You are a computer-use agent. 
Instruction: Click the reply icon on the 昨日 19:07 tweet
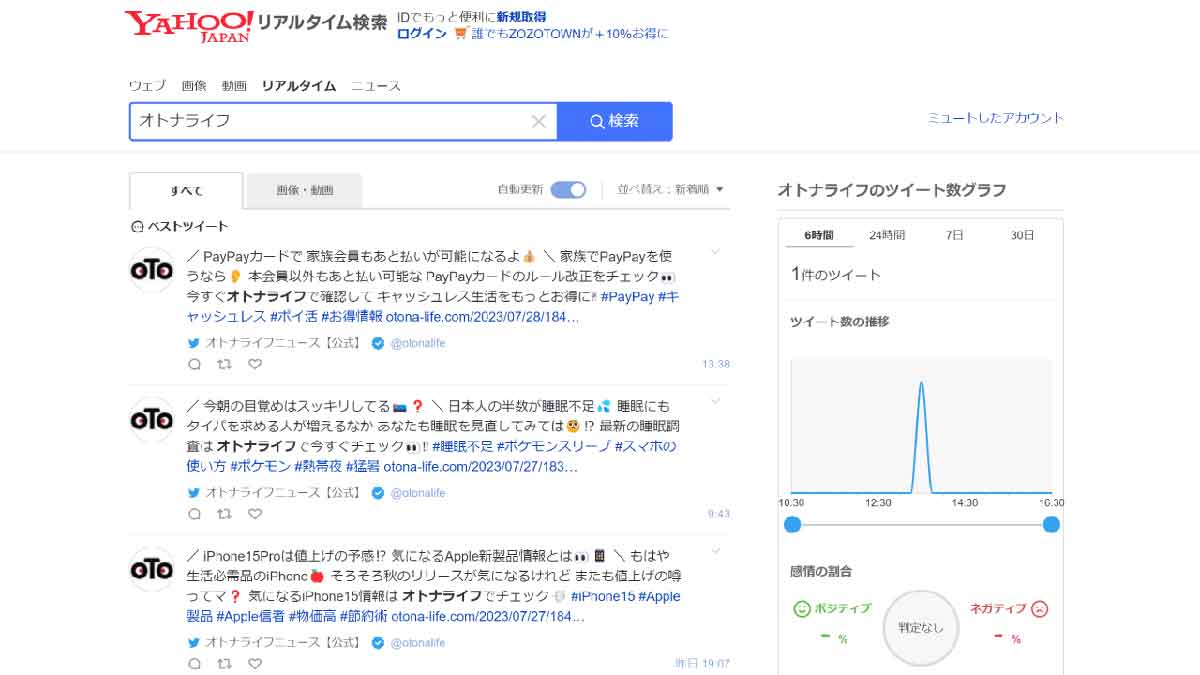point(195,663)
